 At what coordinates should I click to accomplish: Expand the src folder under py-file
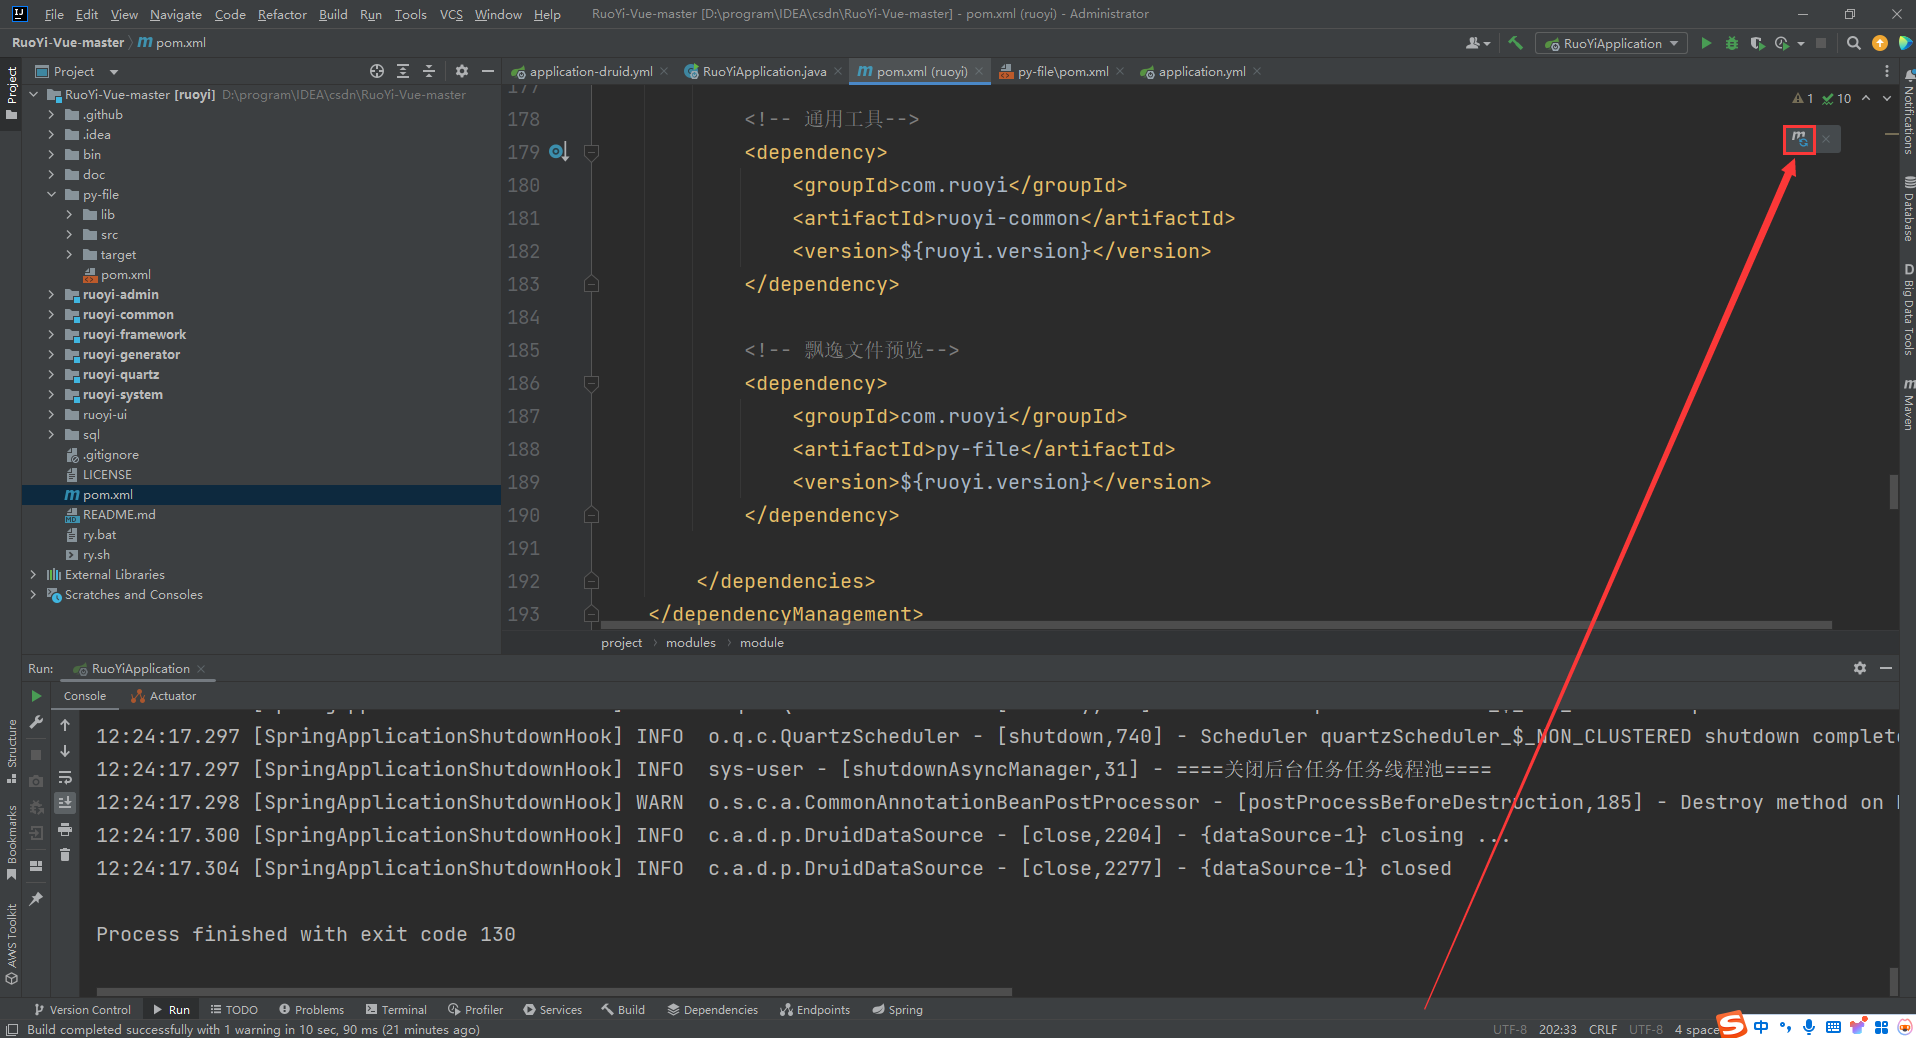click(69, 235)
